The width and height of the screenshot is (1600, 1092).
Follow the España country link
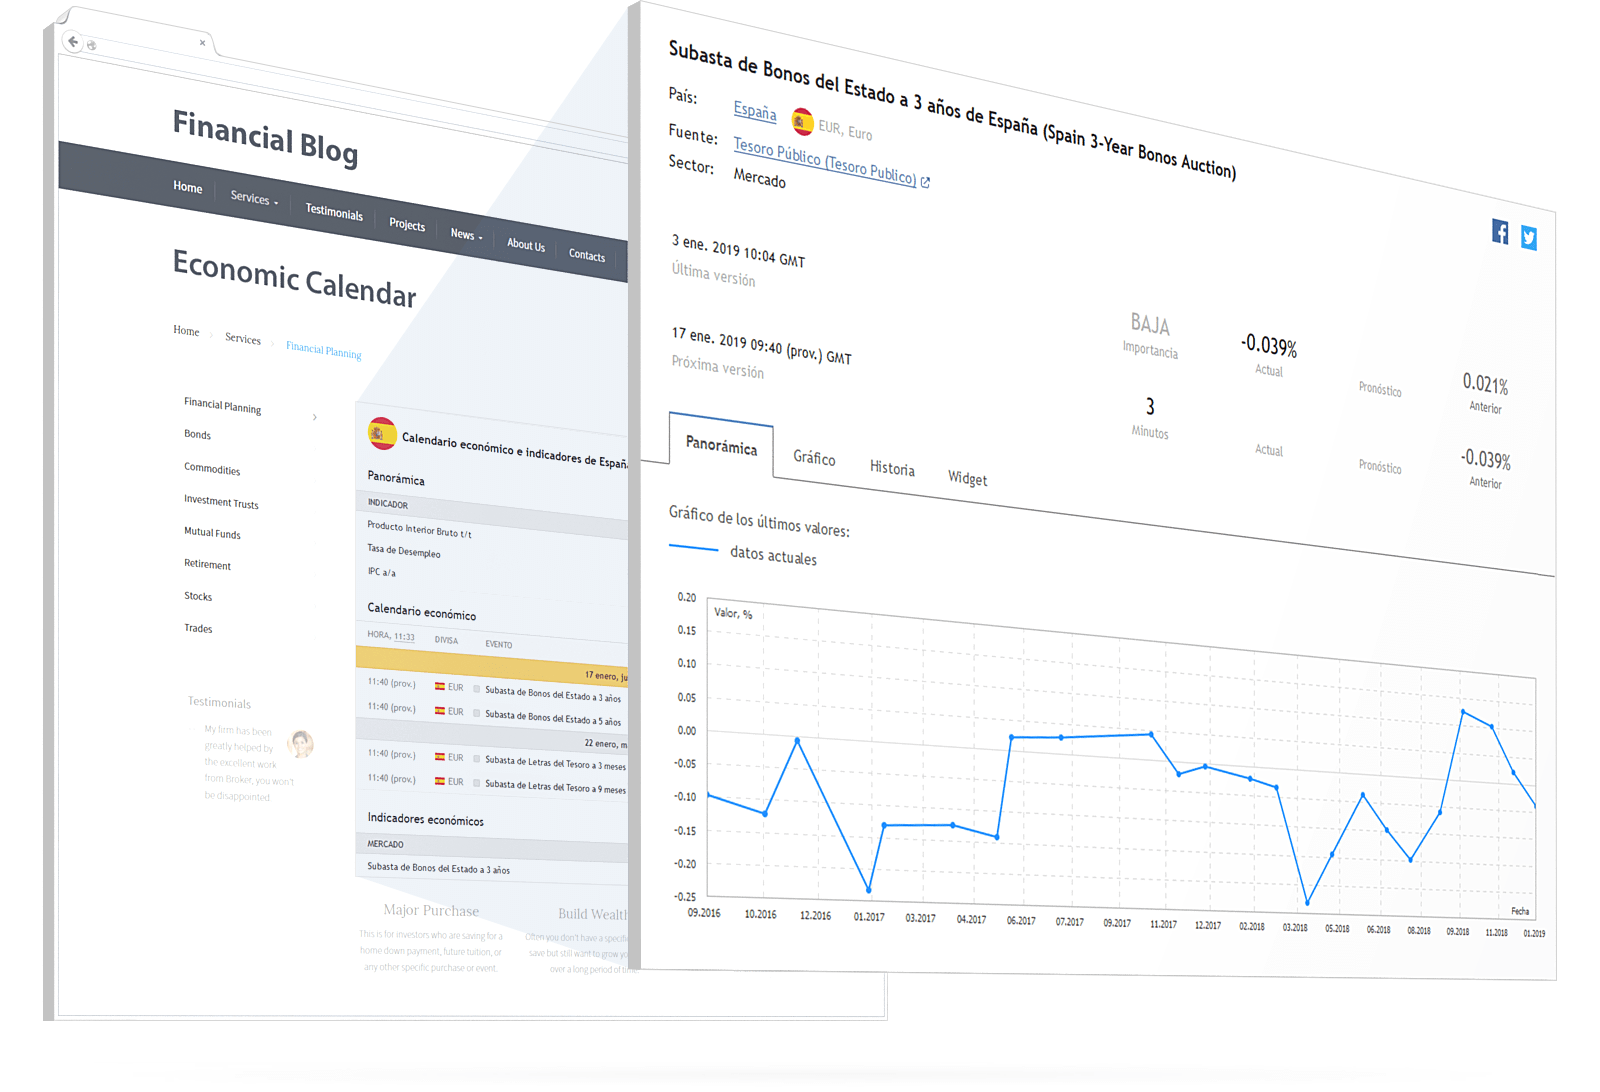754,111
